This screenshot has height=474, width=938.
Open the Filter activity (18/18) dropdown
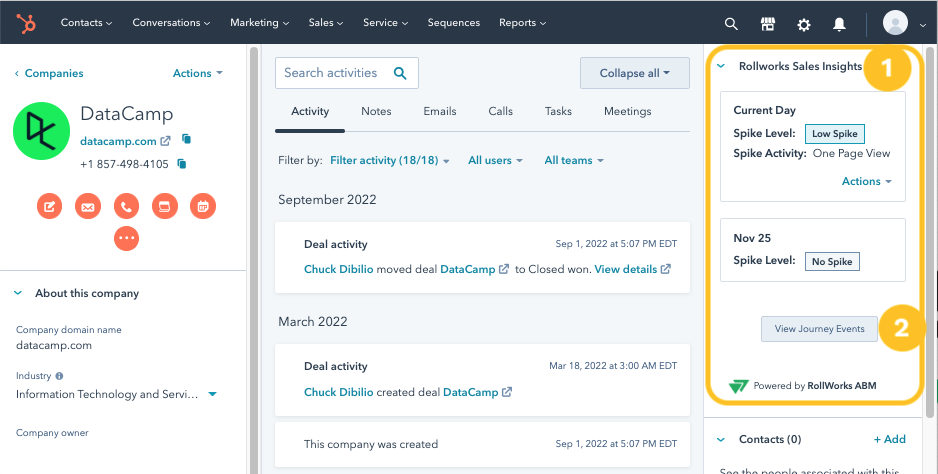coord(389,160)
